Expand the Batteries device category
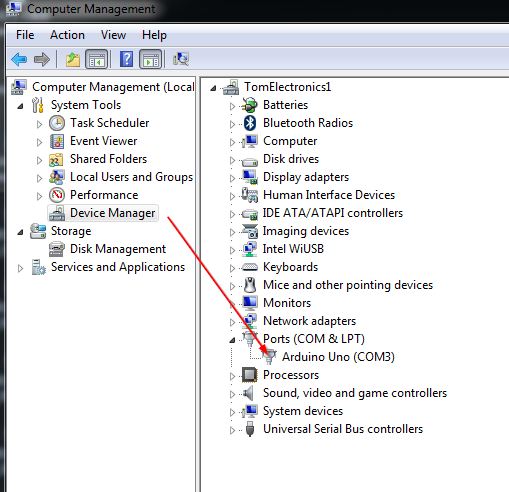509x492 pixels. (x=232, y=106)
